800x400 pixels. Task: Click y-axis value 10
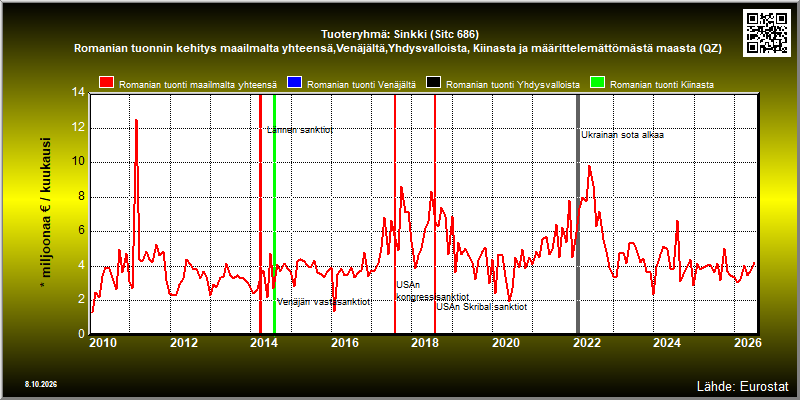[x=78, y=162]
